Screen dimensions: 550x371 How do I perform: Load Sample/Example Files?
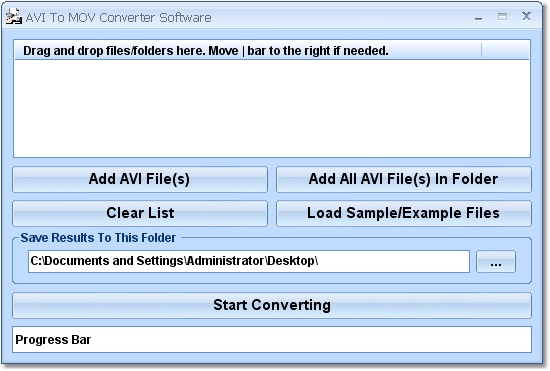(404, 213)
